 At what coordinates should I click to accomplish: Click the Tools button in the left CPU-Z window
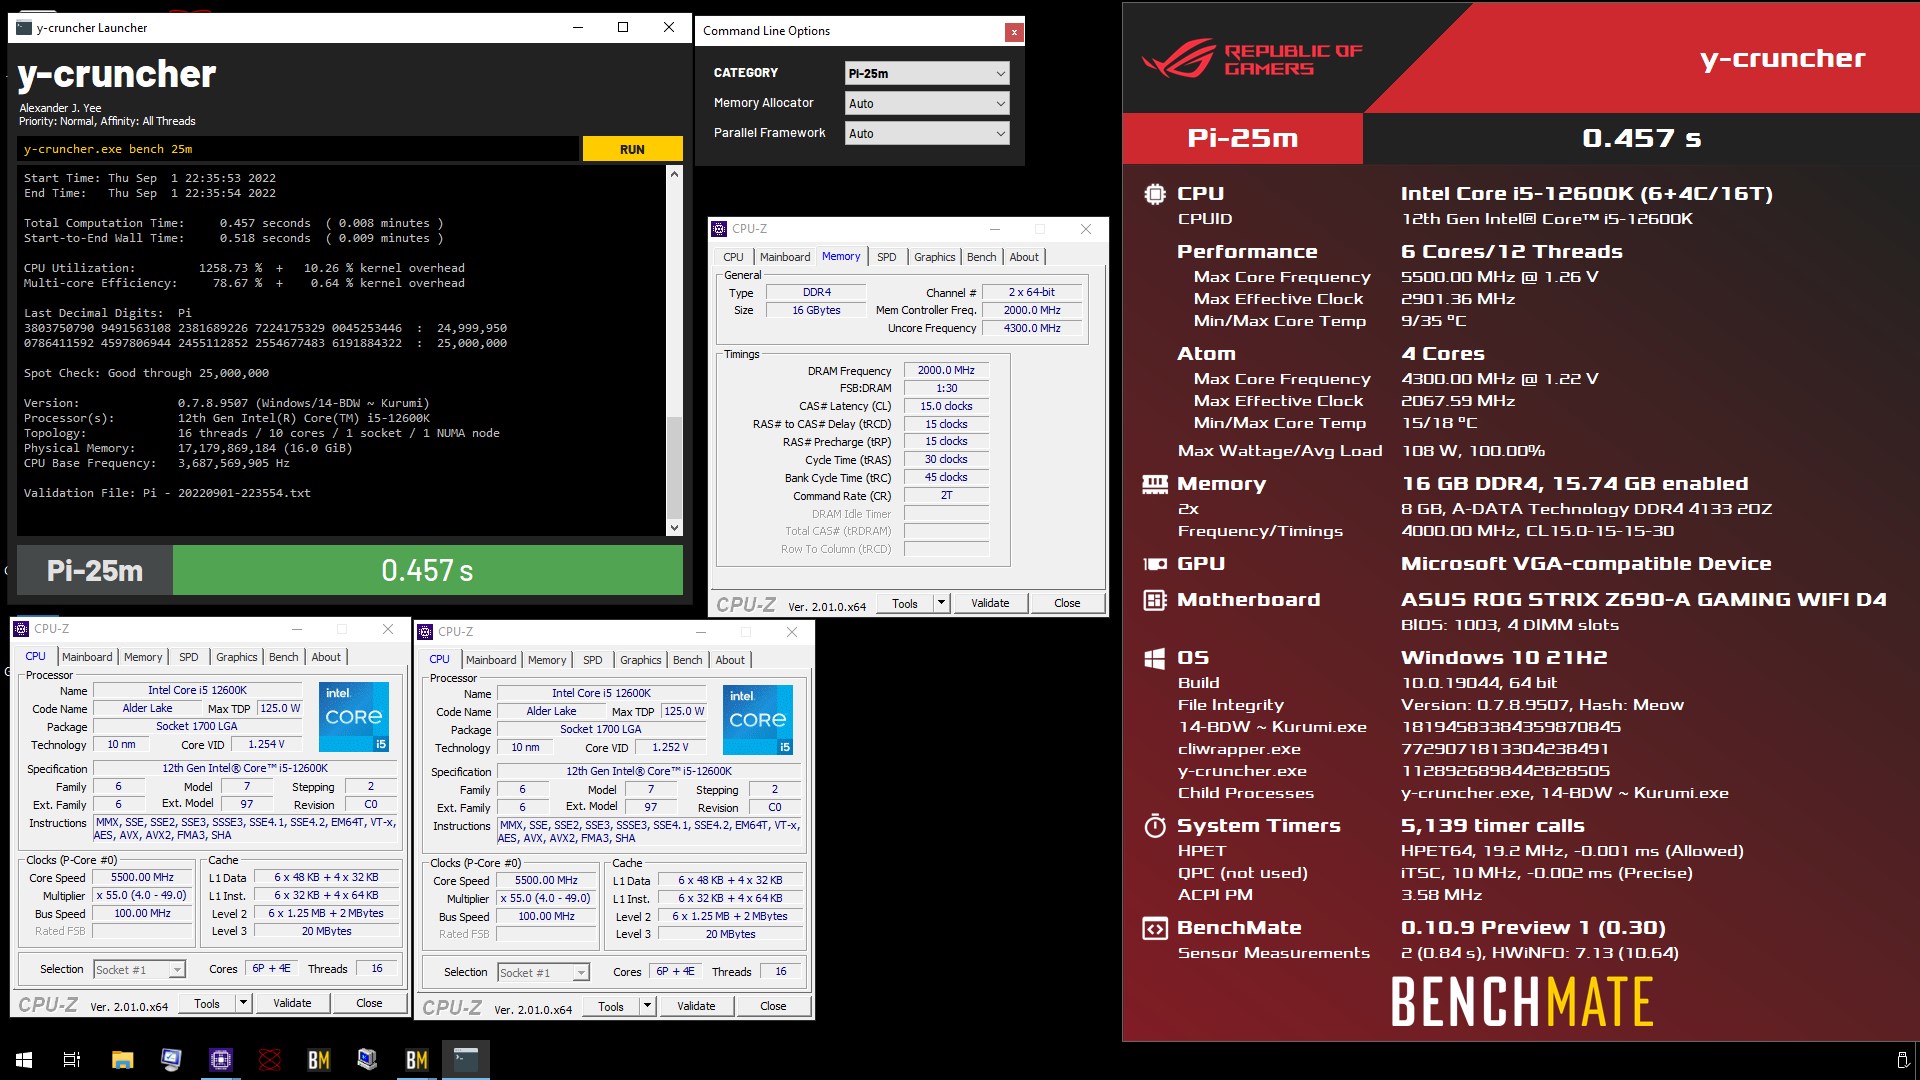pyautogui.click(x=207, y=1003)
